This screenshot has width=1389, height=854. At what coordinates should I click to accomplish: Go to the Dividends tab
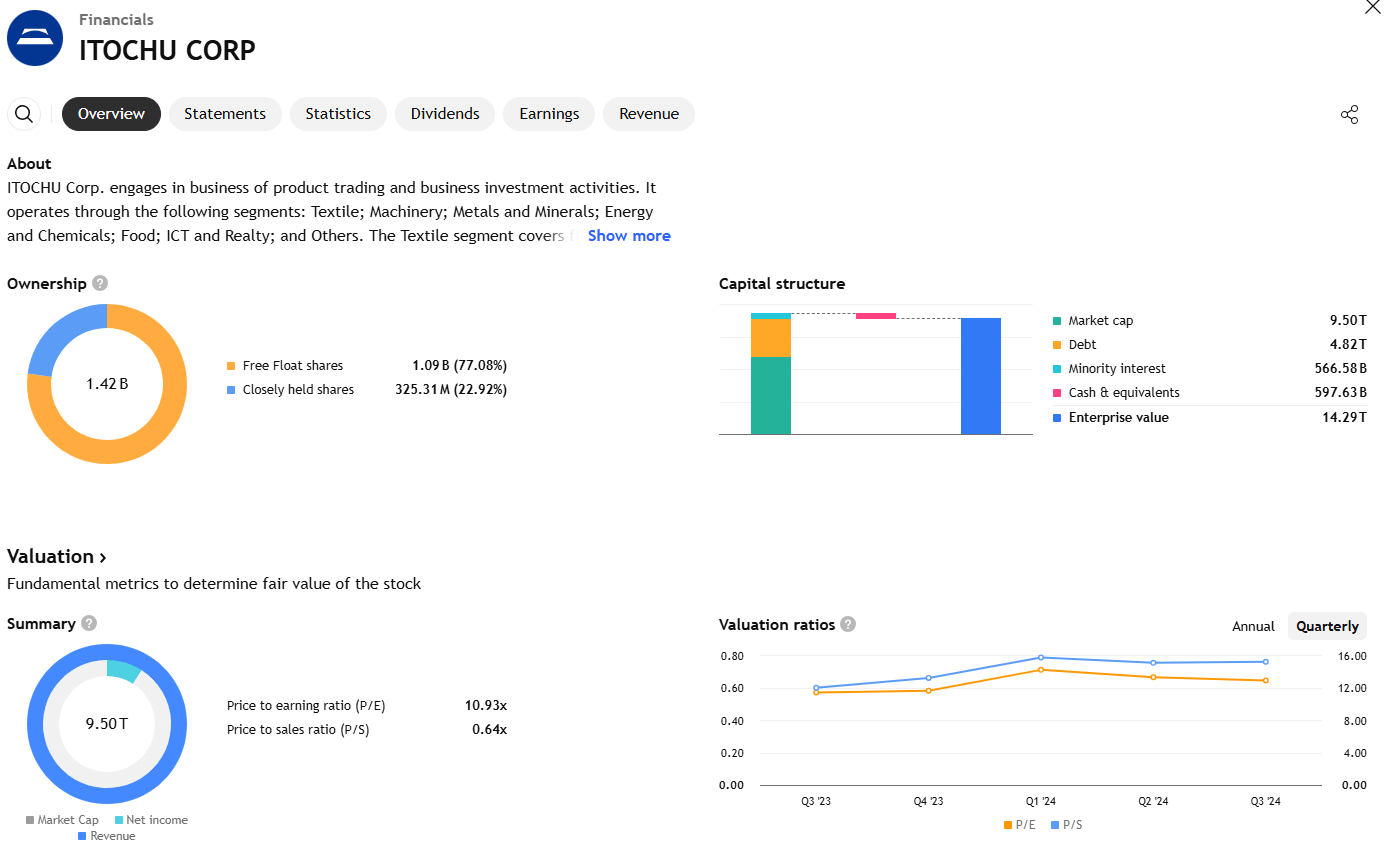coord(445,114)
